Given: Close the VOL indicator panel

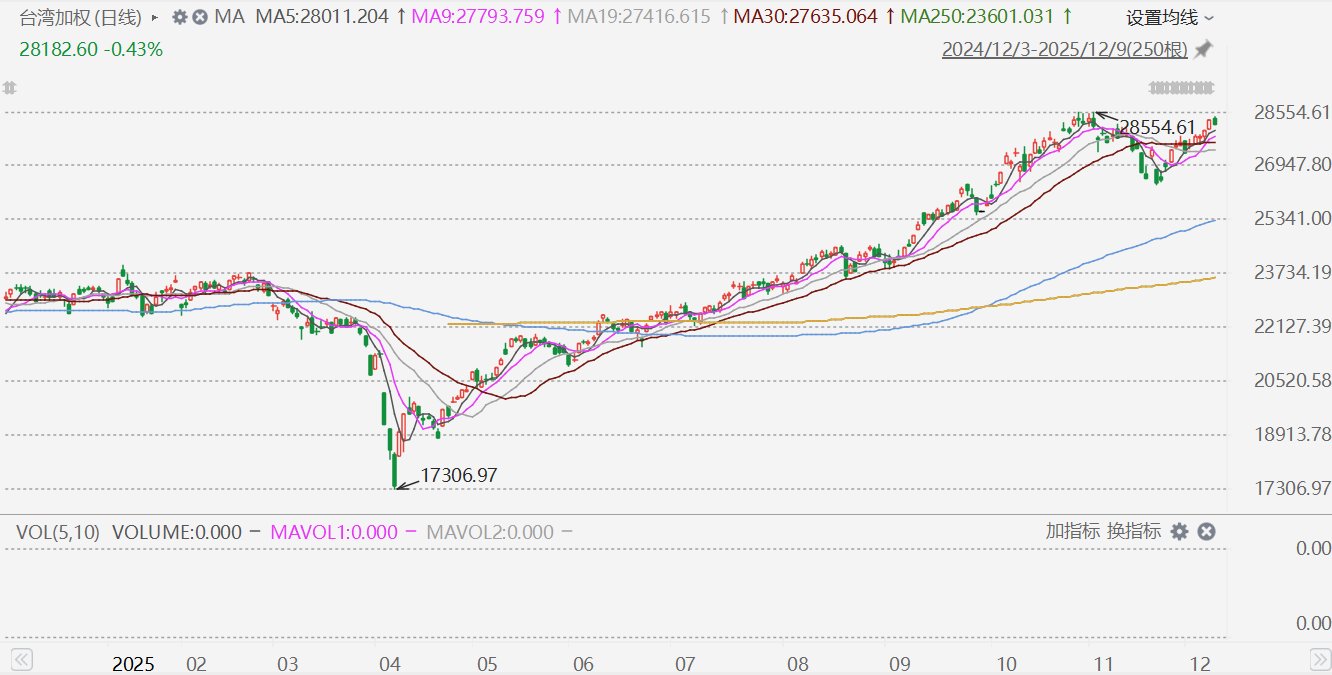Looking at the screenshot, I should click(x=1206, y=532).
